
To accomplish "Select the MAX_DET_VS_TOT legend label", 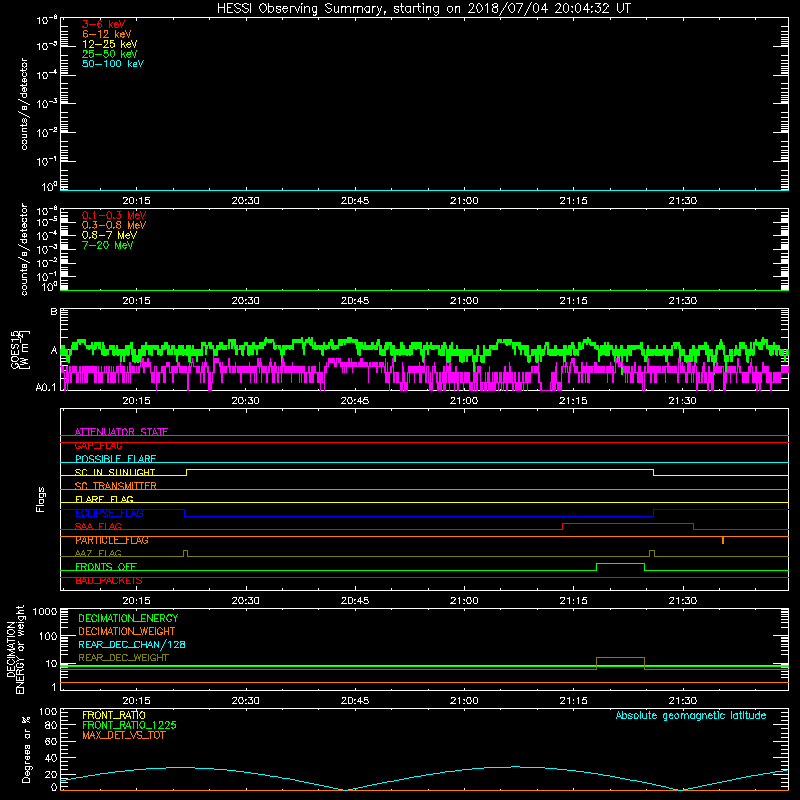I will coord(124,735).
